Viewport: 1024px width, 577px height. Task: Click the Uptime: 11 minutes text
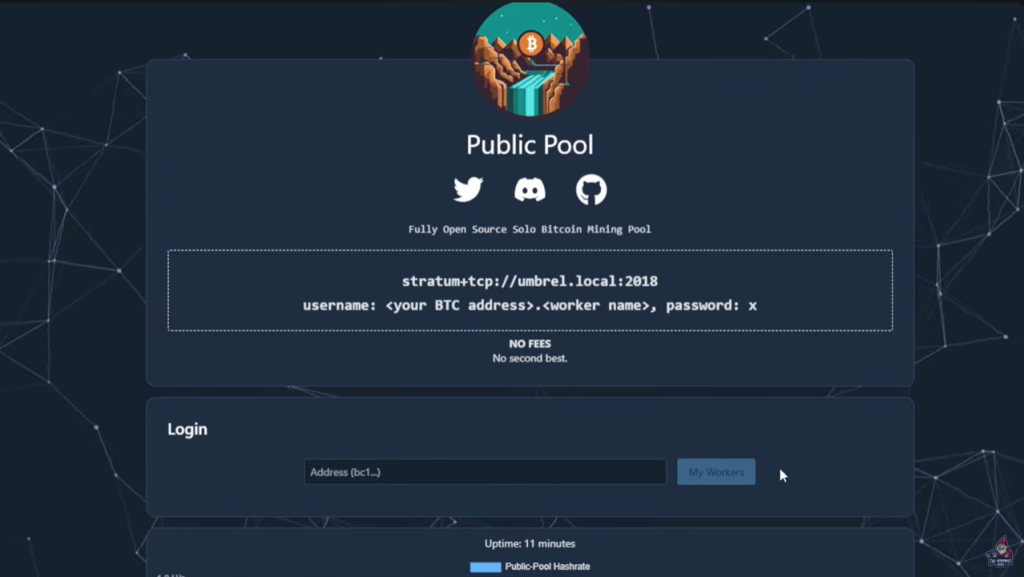click(x=530, y=544)
